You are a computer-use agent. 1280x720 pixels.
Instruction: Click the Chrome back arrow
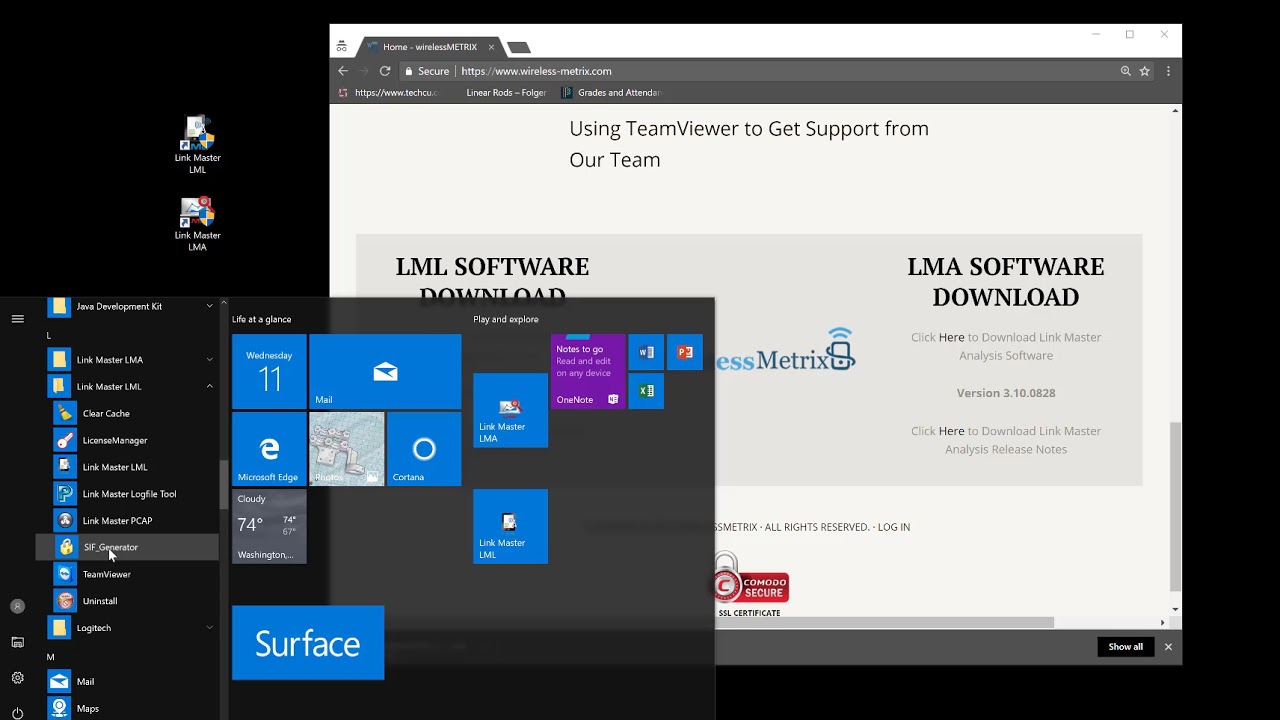click(343, 71)
